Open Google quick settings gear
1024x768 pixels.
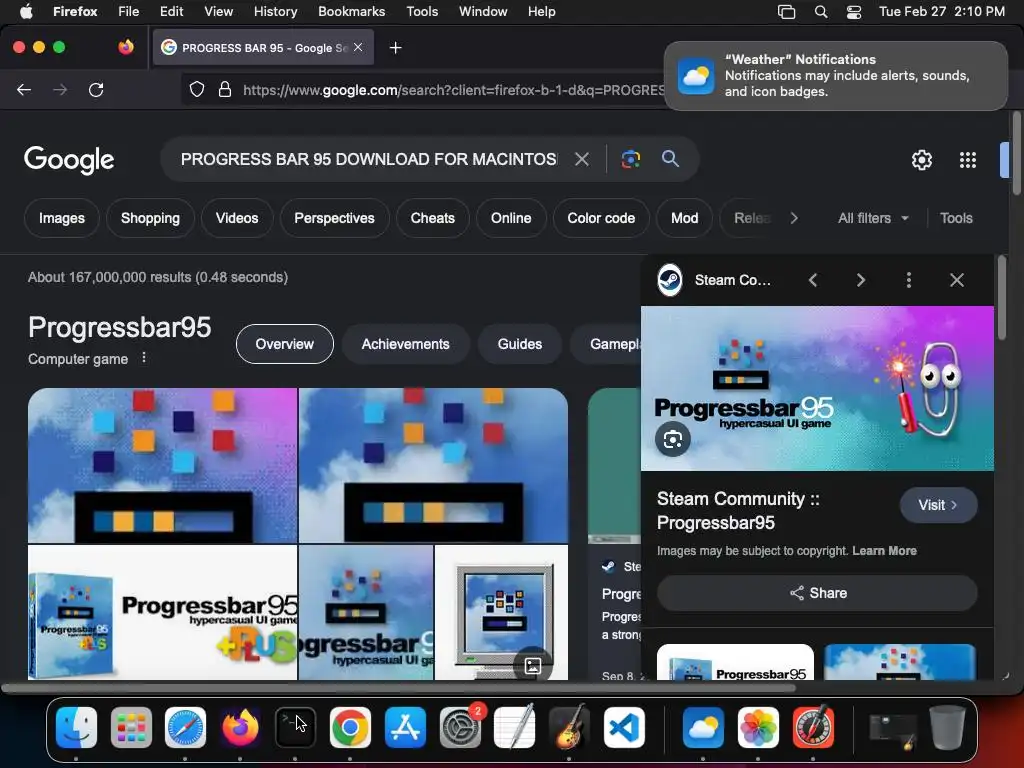tap(921, 160)
